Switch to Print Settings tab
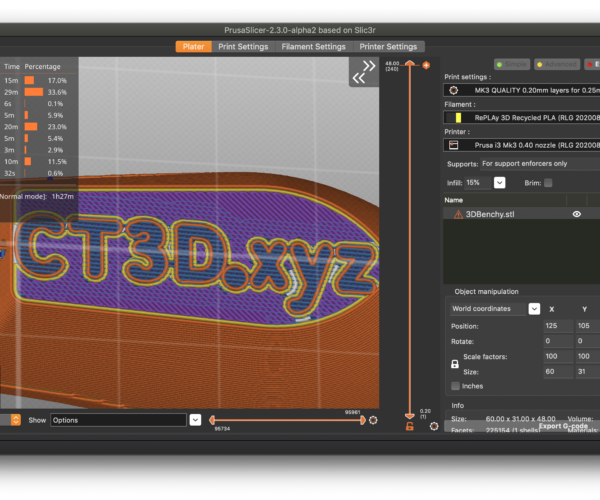Viewport: 600px width, 500px height. (x=243, y=47)
